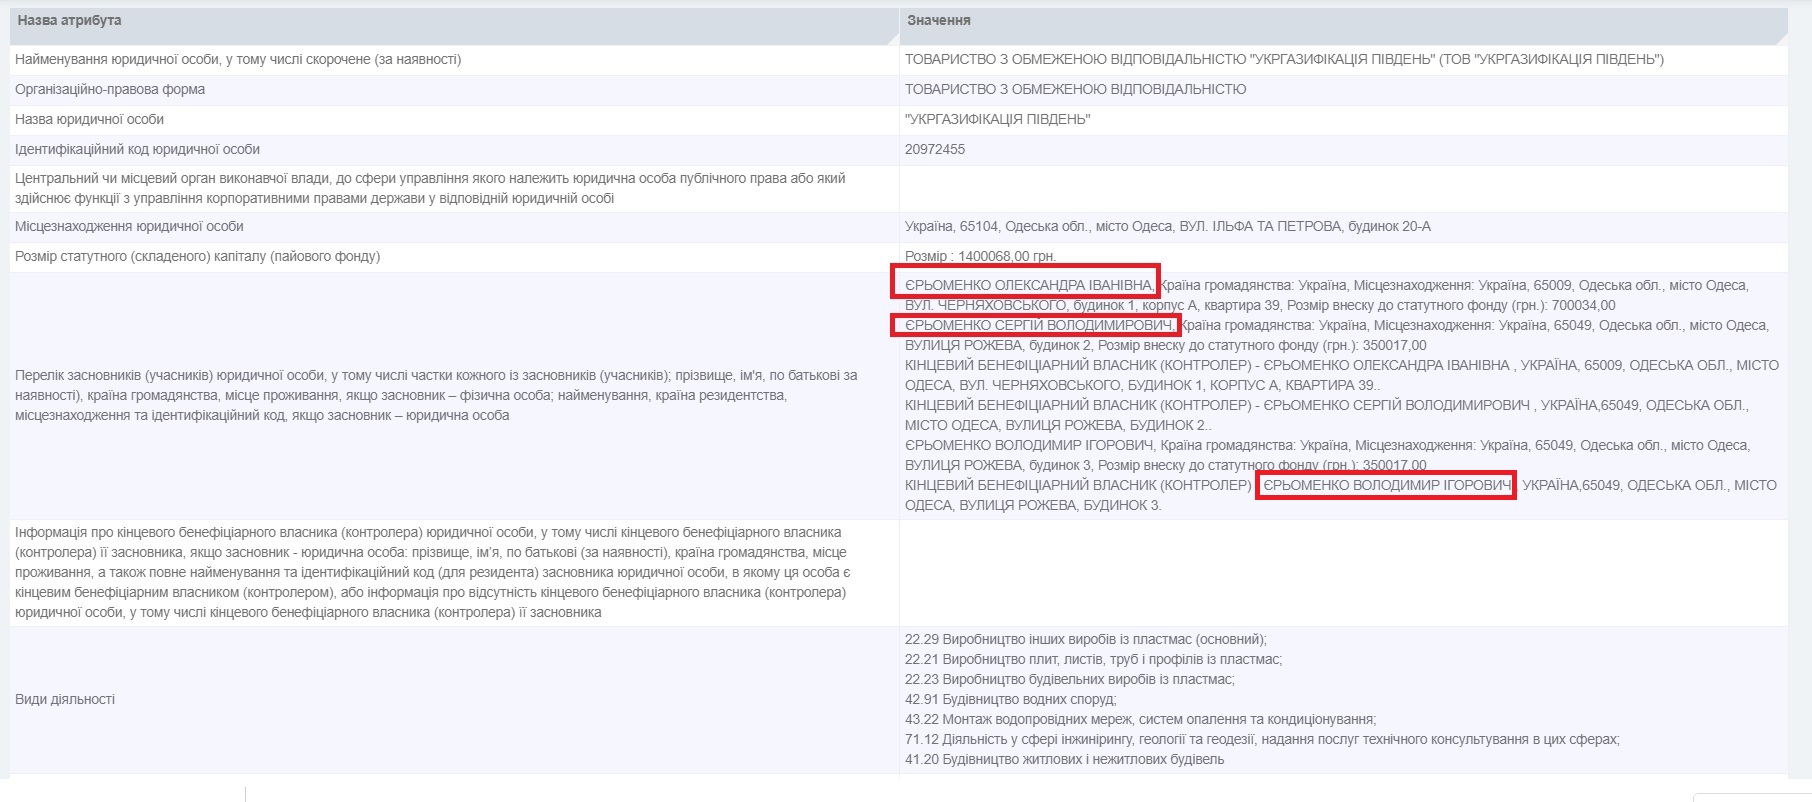The width and height of the screenshot is (1812, 802).
Task: Click the "Назва атрибута" column header
Action: 70,21
